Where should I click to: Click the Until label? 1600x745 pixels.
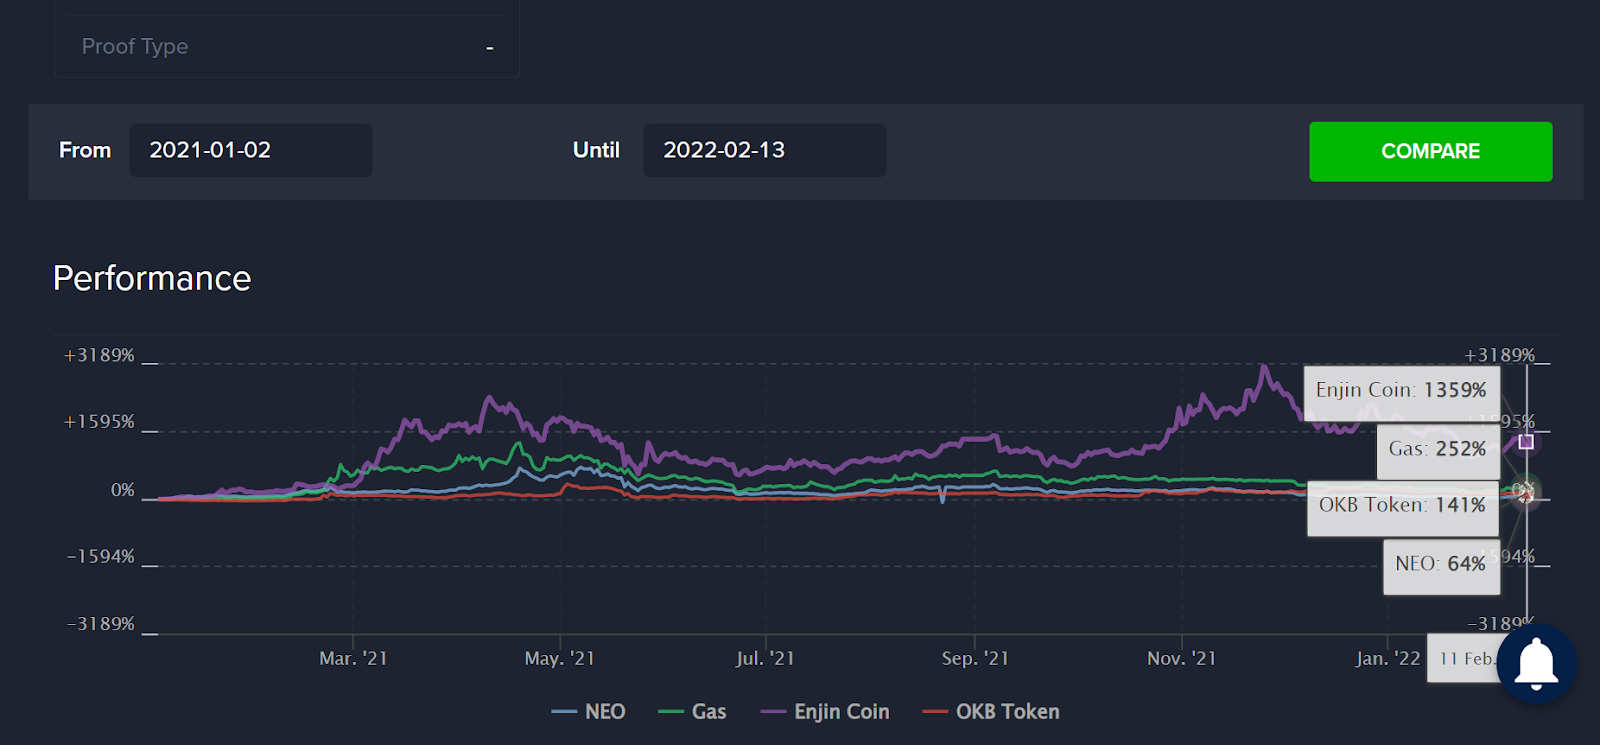click(596, 150)
